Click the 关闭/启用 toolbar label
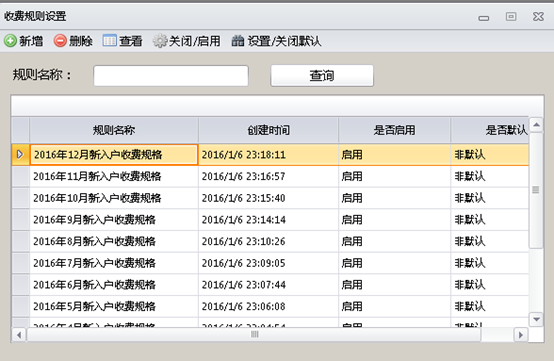 tap(194, 41)
